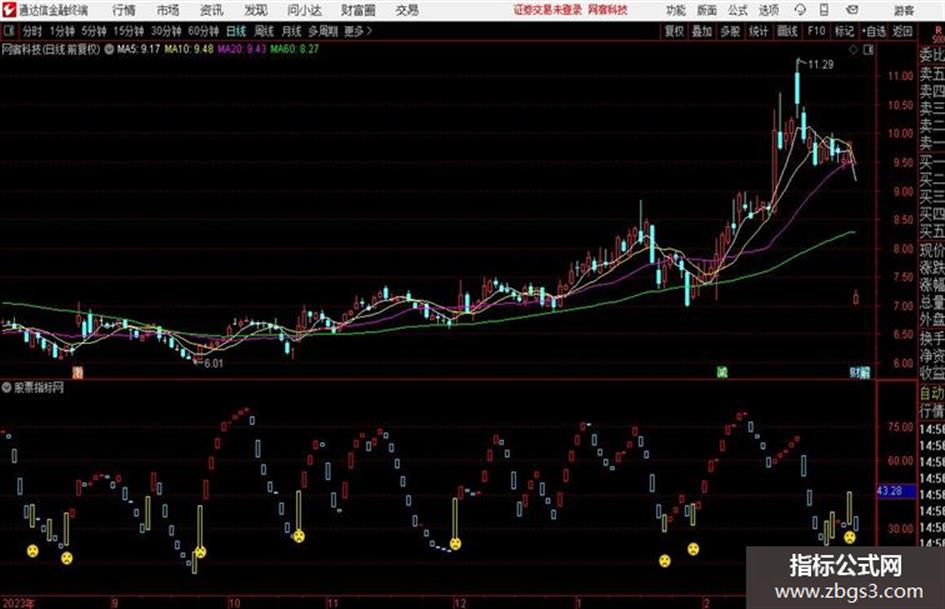Click the 11.29 high price label
This screenshot has width=945, height=609.
[x=821, y=65]
